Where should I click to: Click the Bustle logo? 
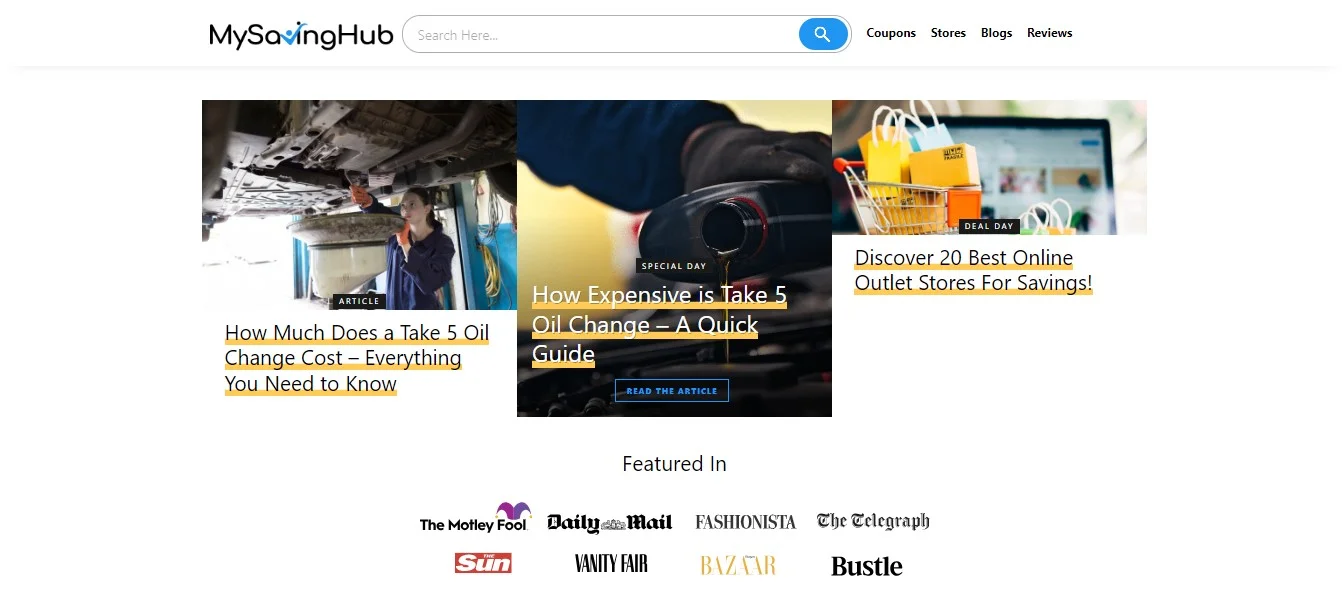click(x=867, y=566)
